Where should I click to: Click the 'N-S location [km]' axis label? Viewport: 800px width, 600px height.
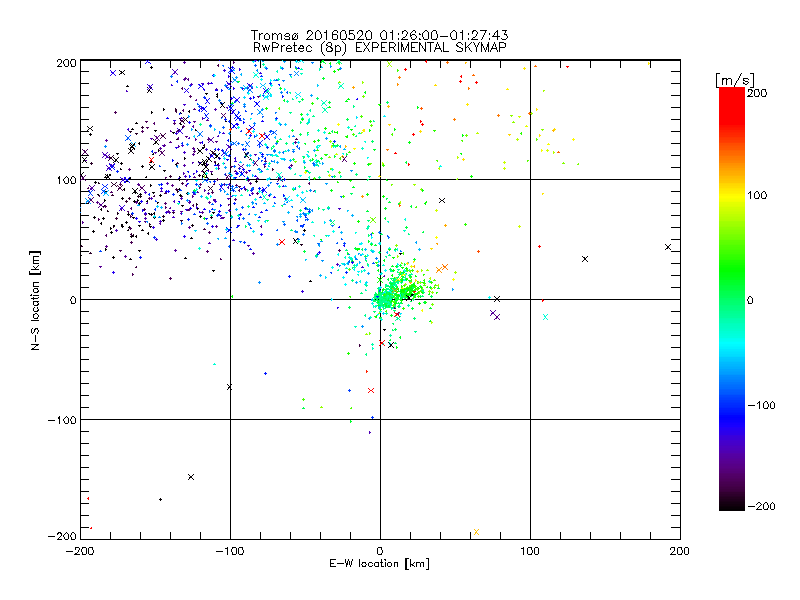click(35, 300)
